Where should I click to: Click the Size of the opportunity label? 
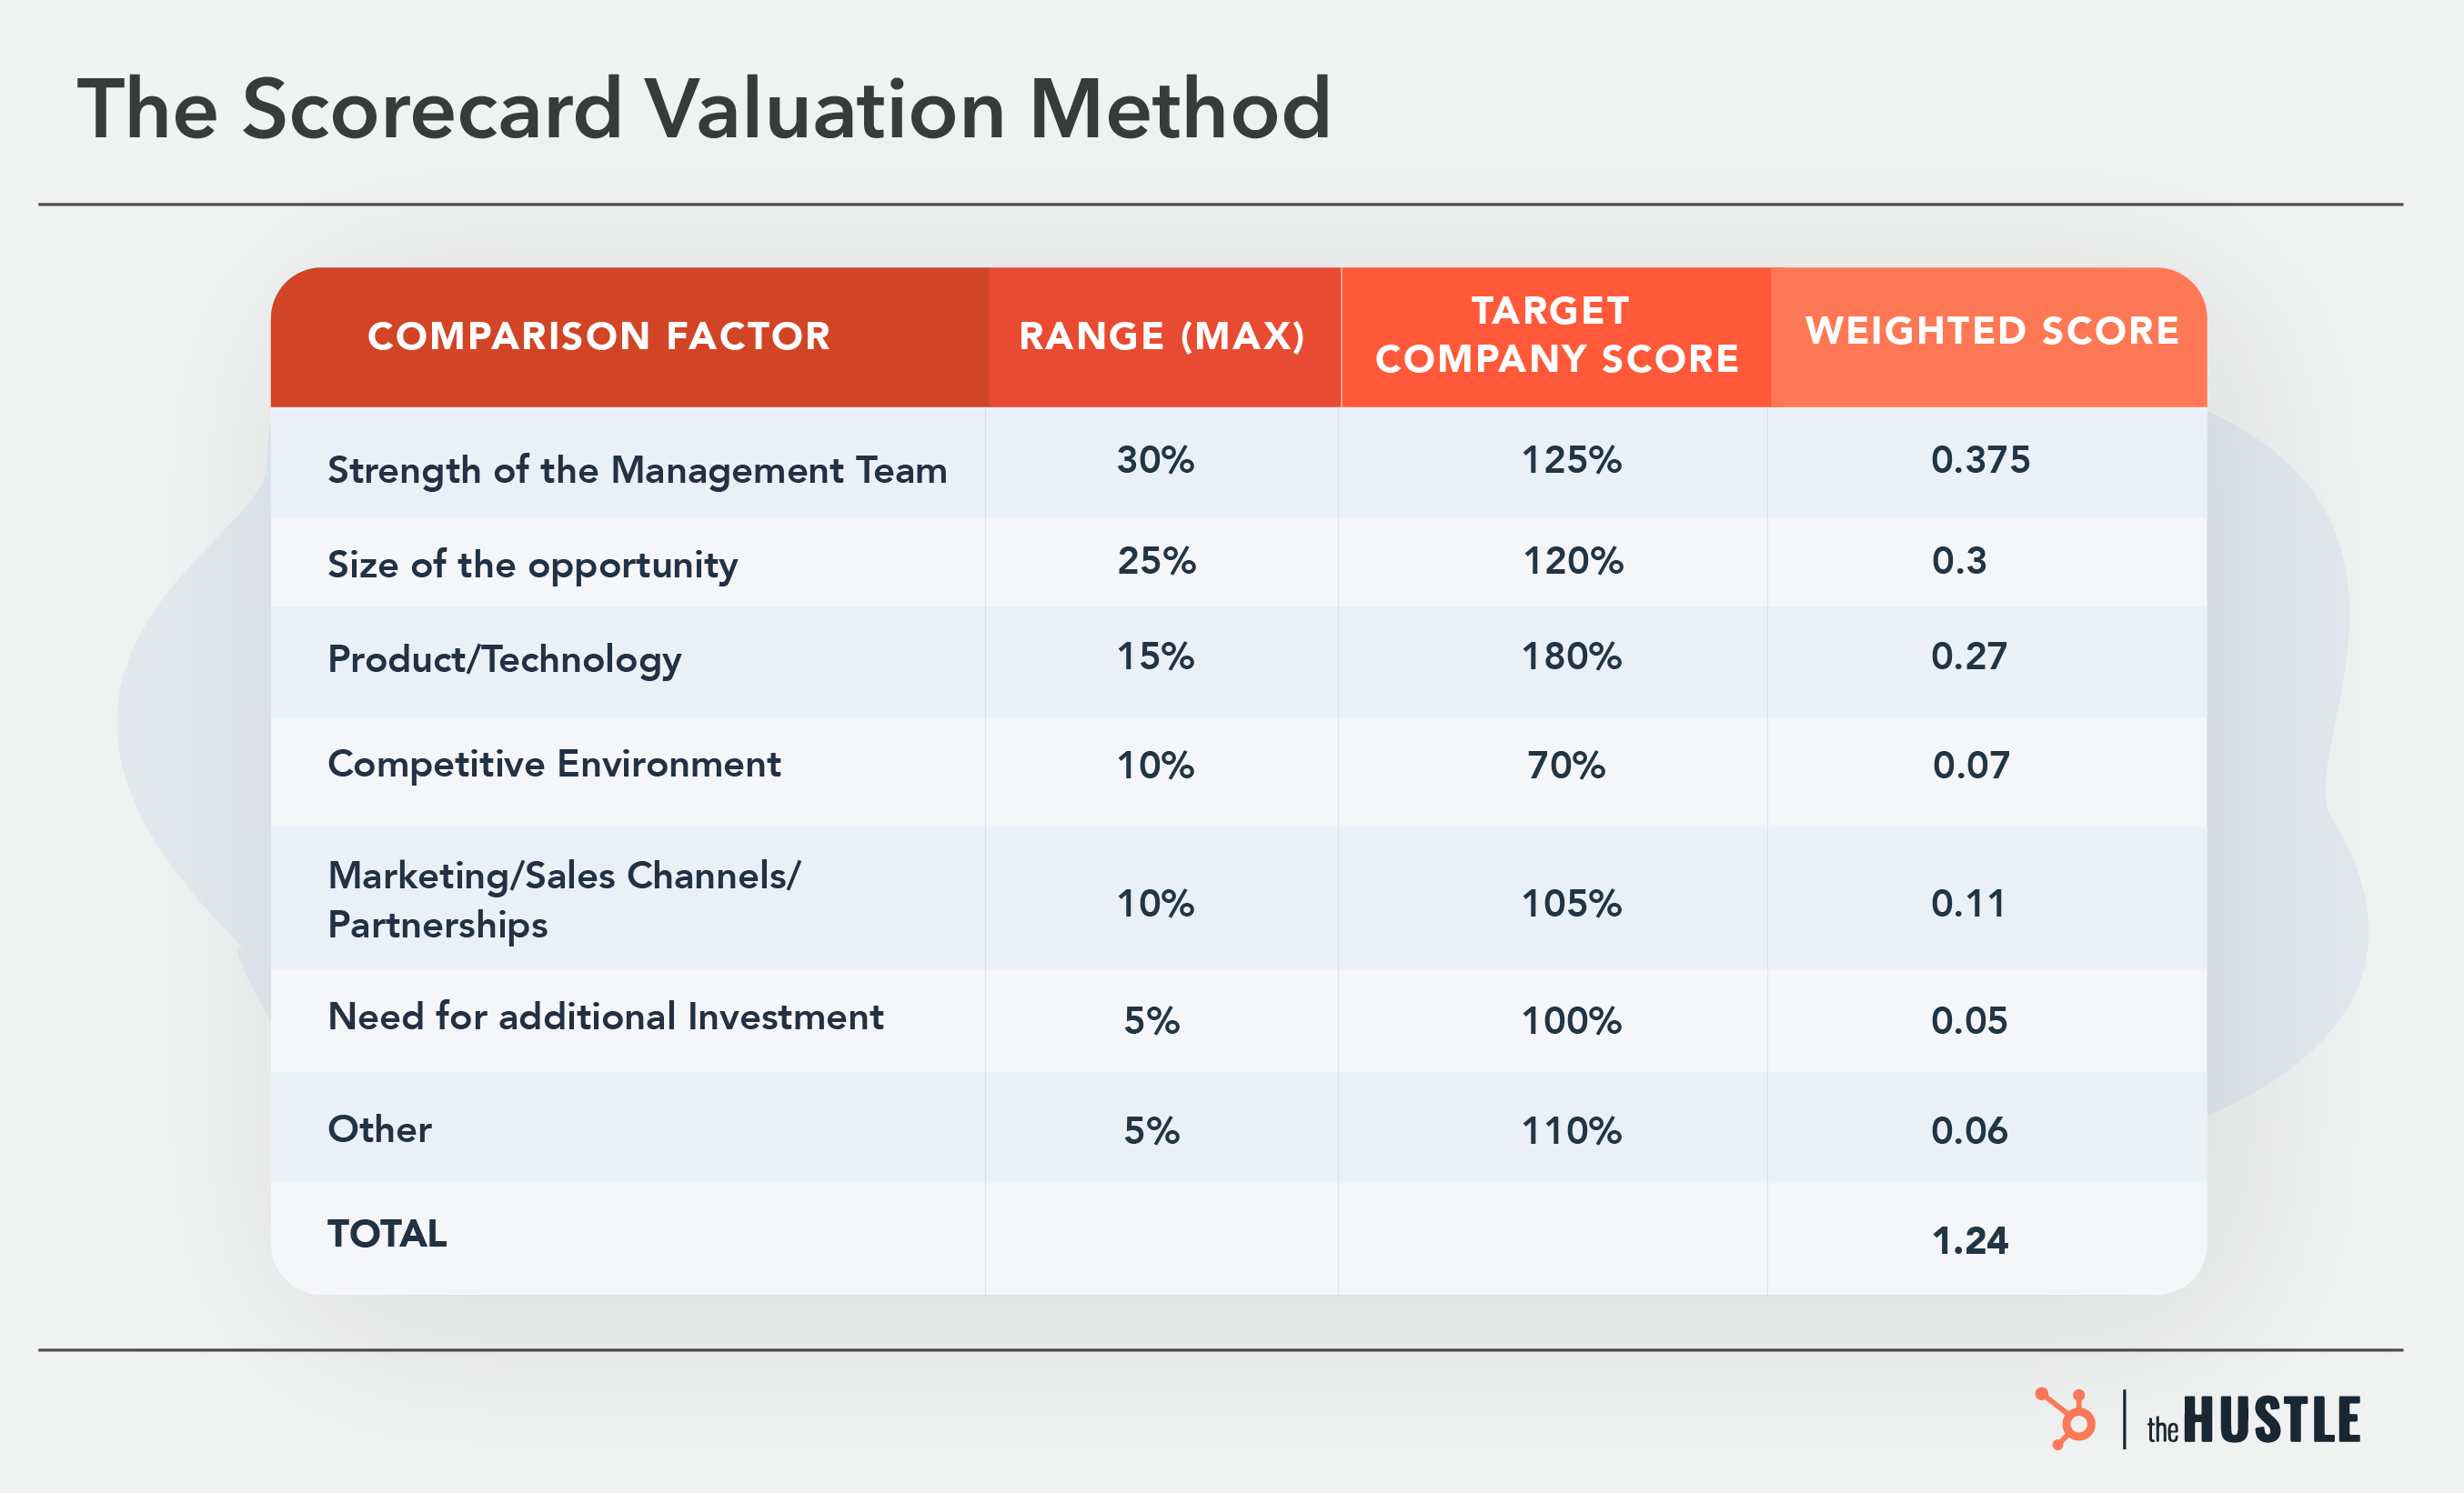(x=532, y=565)
